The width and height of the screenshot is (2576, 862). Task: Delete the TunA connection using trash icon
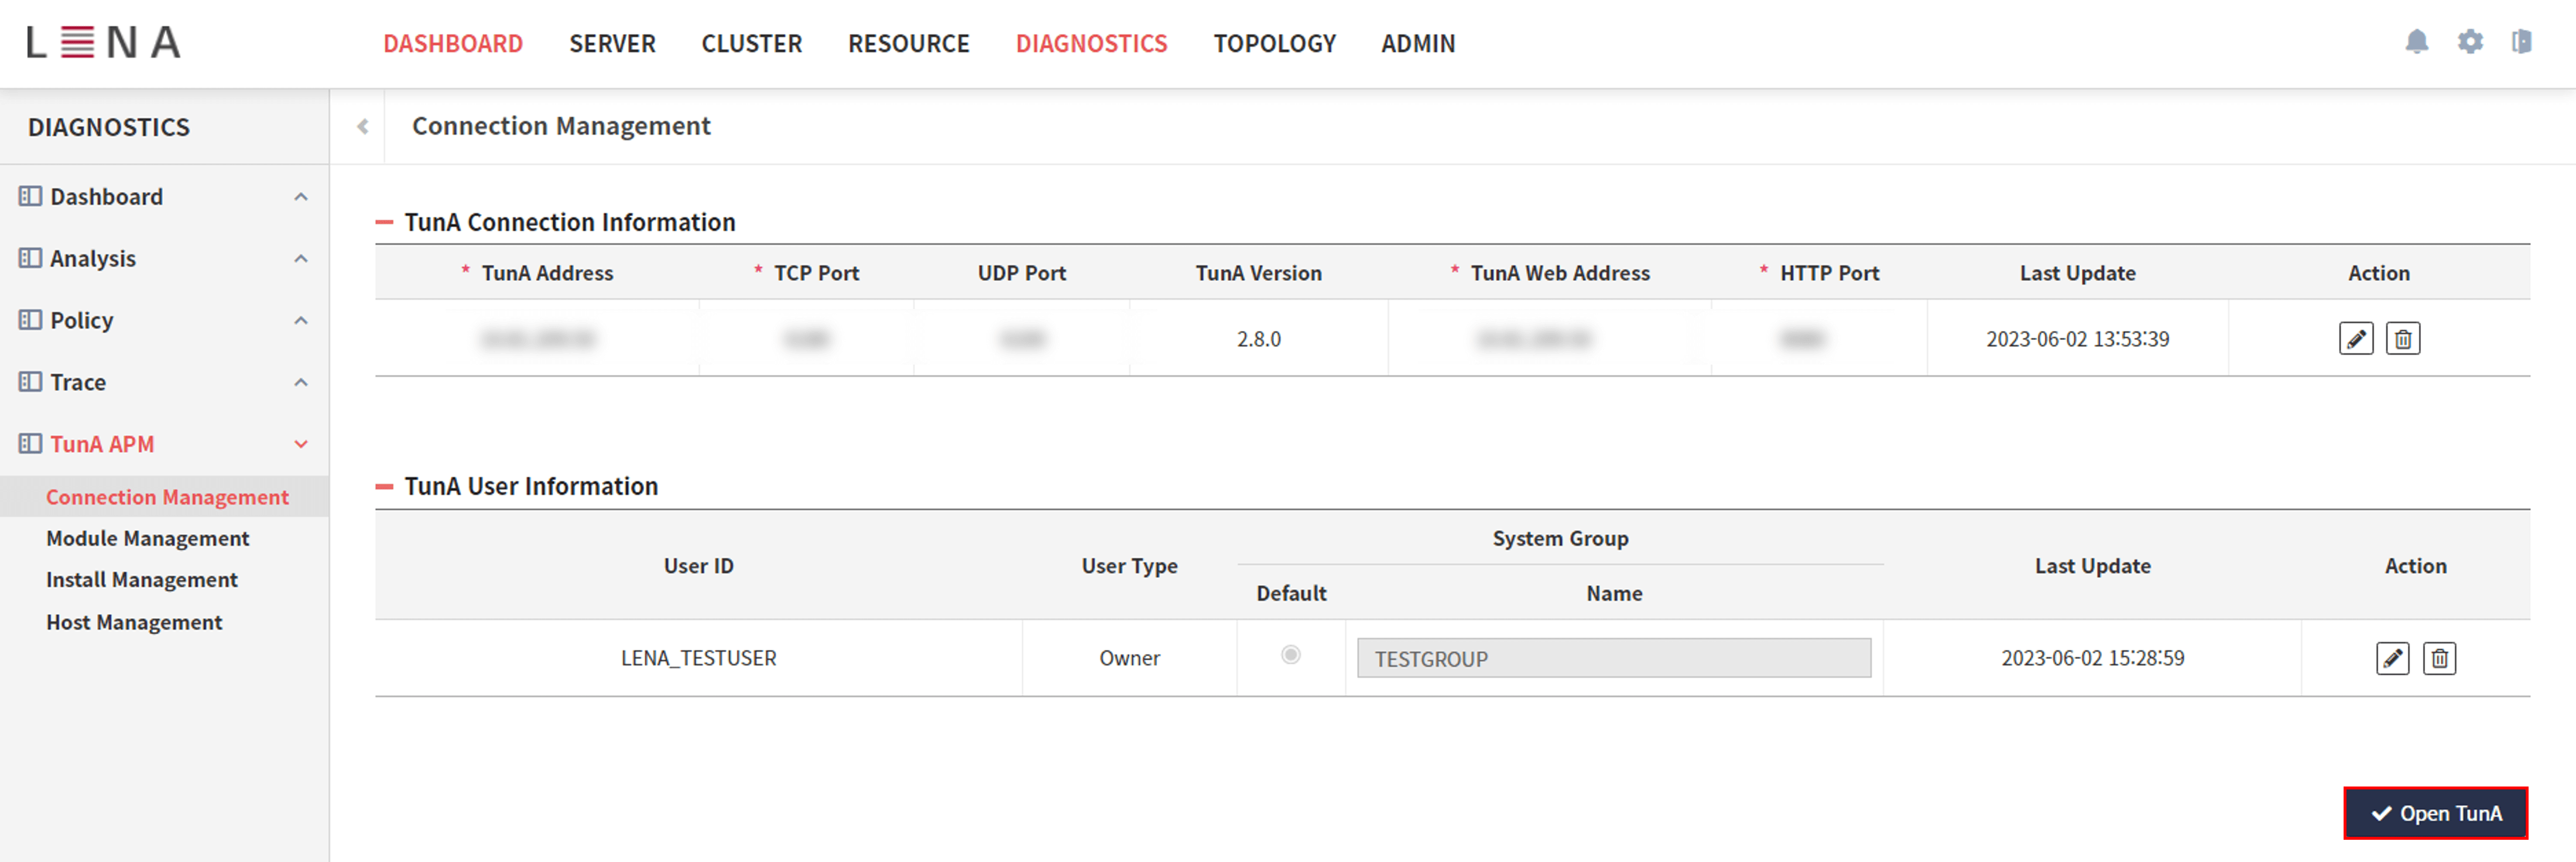click(x=2403, y=338)
